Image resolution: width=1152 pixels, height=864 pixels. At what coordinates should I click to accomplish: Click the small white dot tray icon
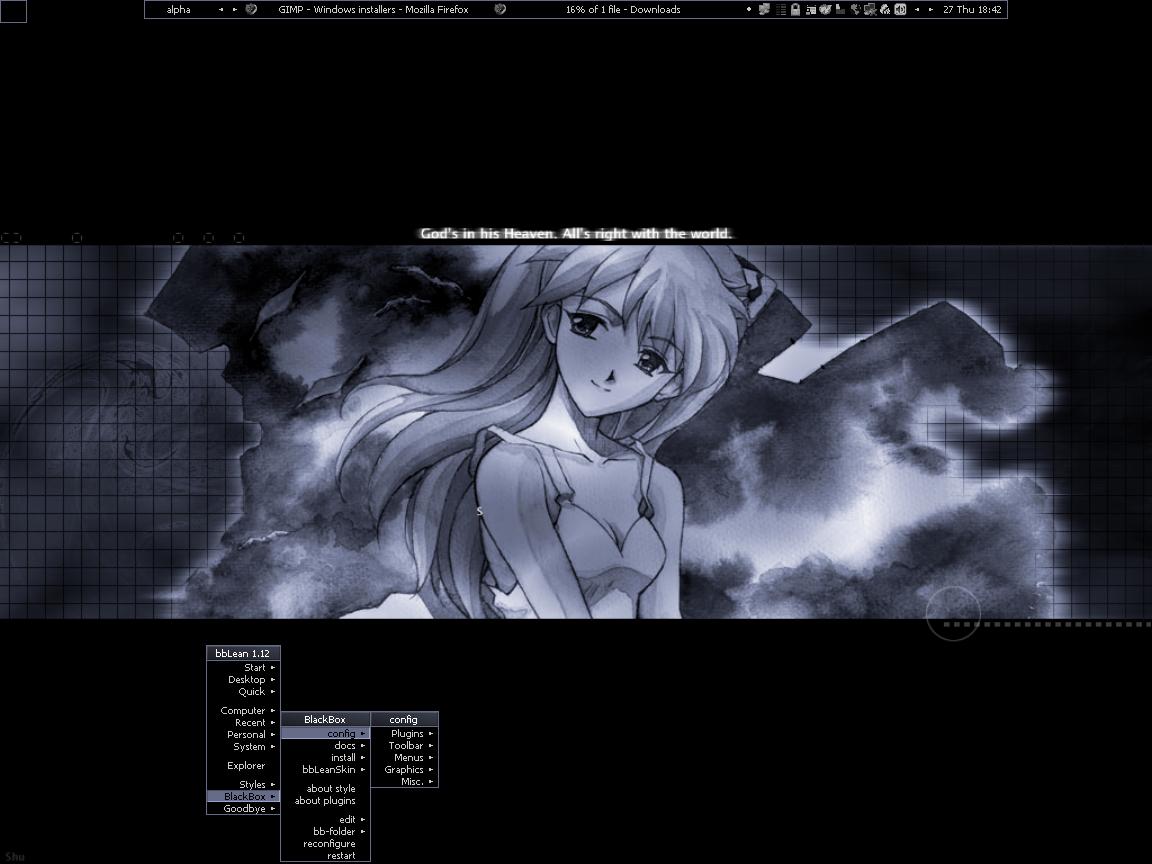[749, 10]
